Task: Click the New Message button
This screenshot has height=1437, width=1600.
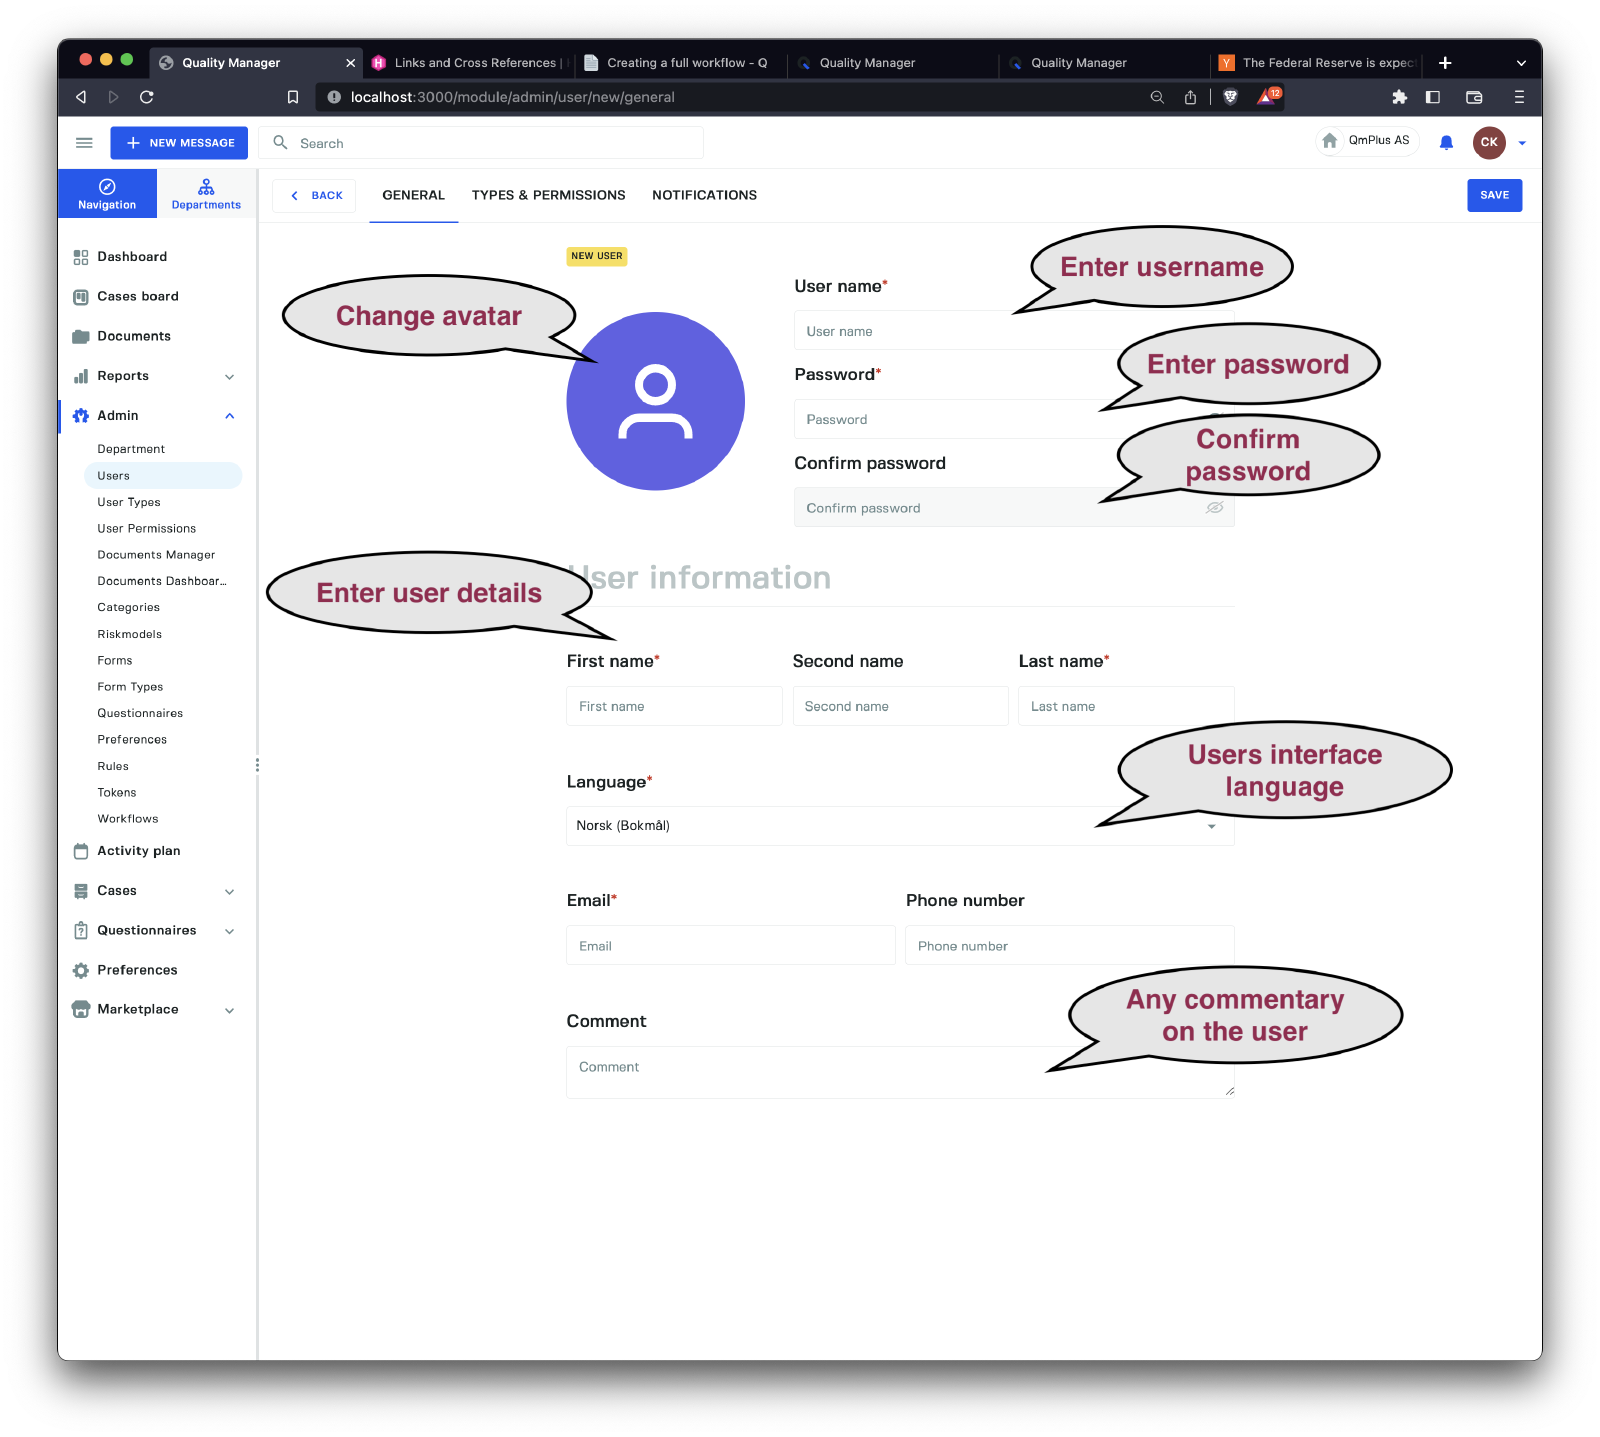Action: pyautogui.click(x=179, y=143)
